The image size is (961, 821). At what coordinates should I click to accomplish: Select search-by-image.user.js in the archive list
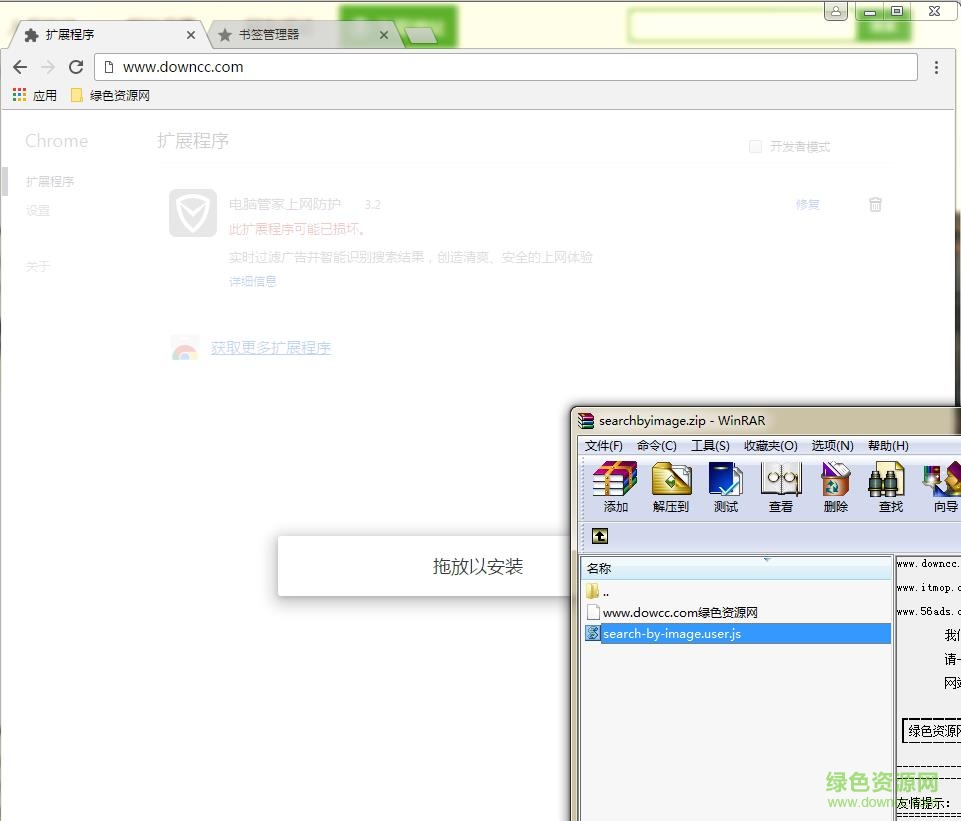coord(672,633)
